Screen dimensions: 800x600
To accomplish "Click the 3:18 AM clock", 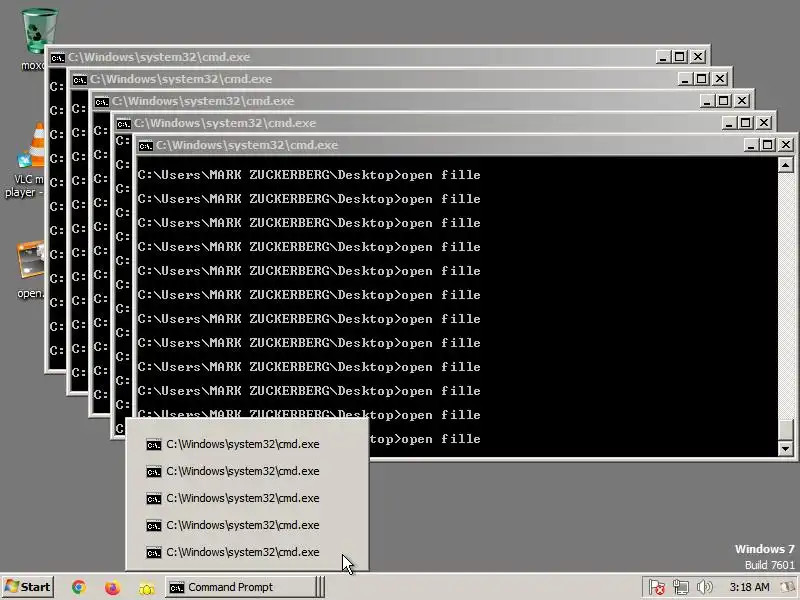I will (x=749, y=587).
